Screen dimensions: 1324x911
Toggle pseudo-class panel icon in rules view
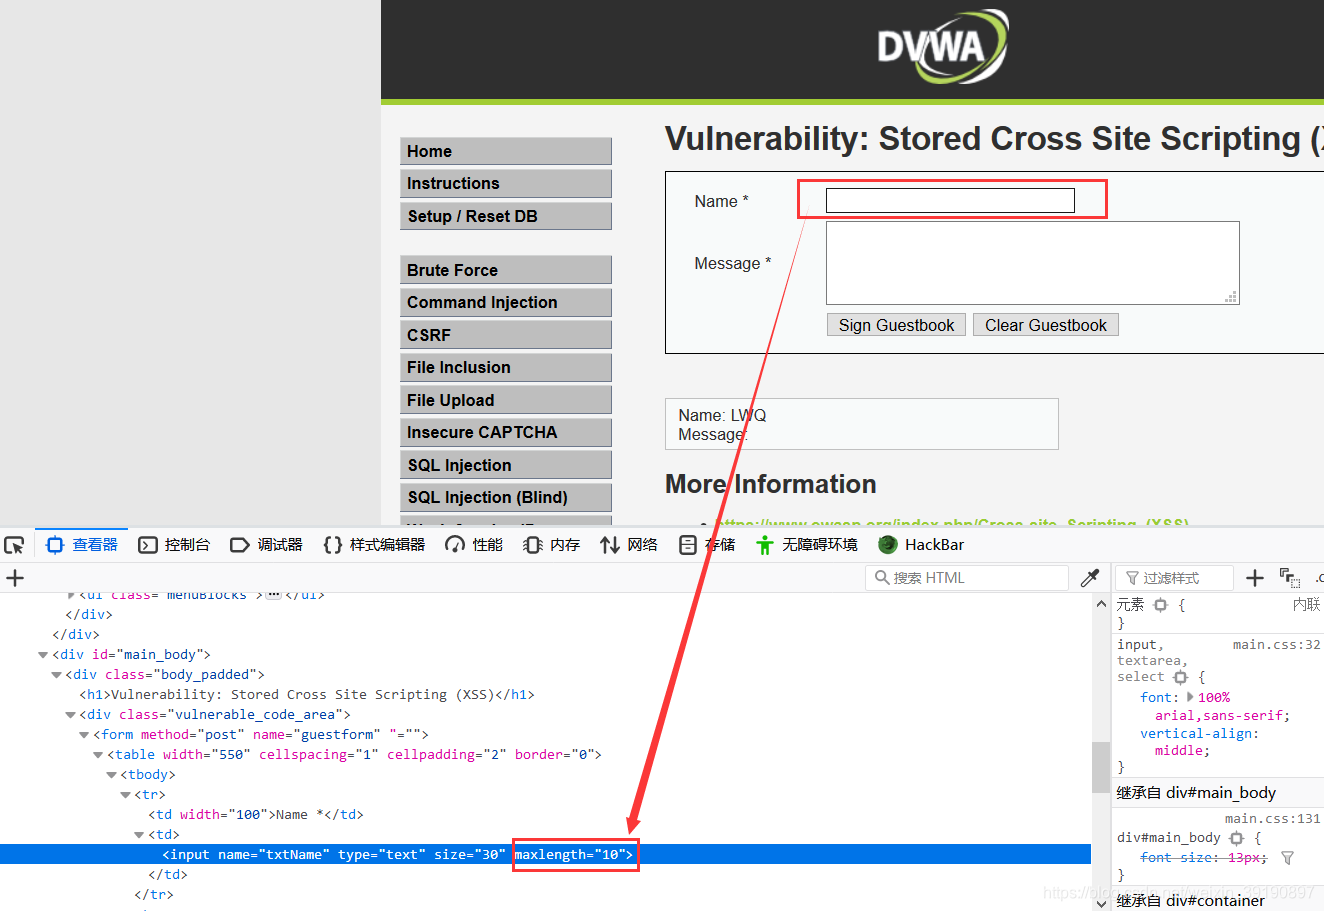pyautogui.click(x=1290, y=578)
